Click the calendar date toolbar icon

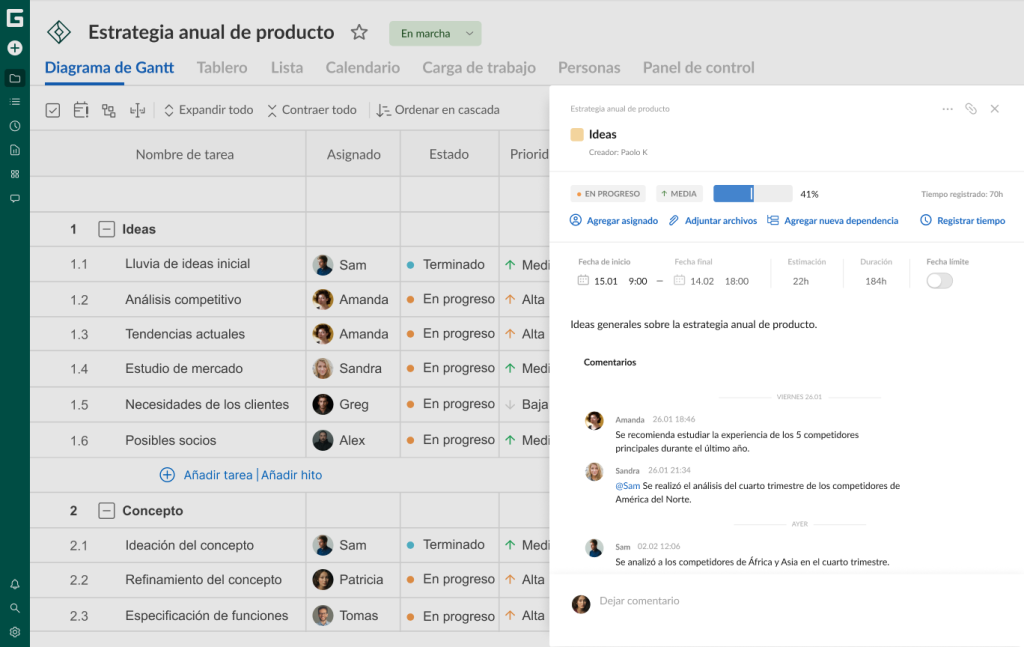81,110
